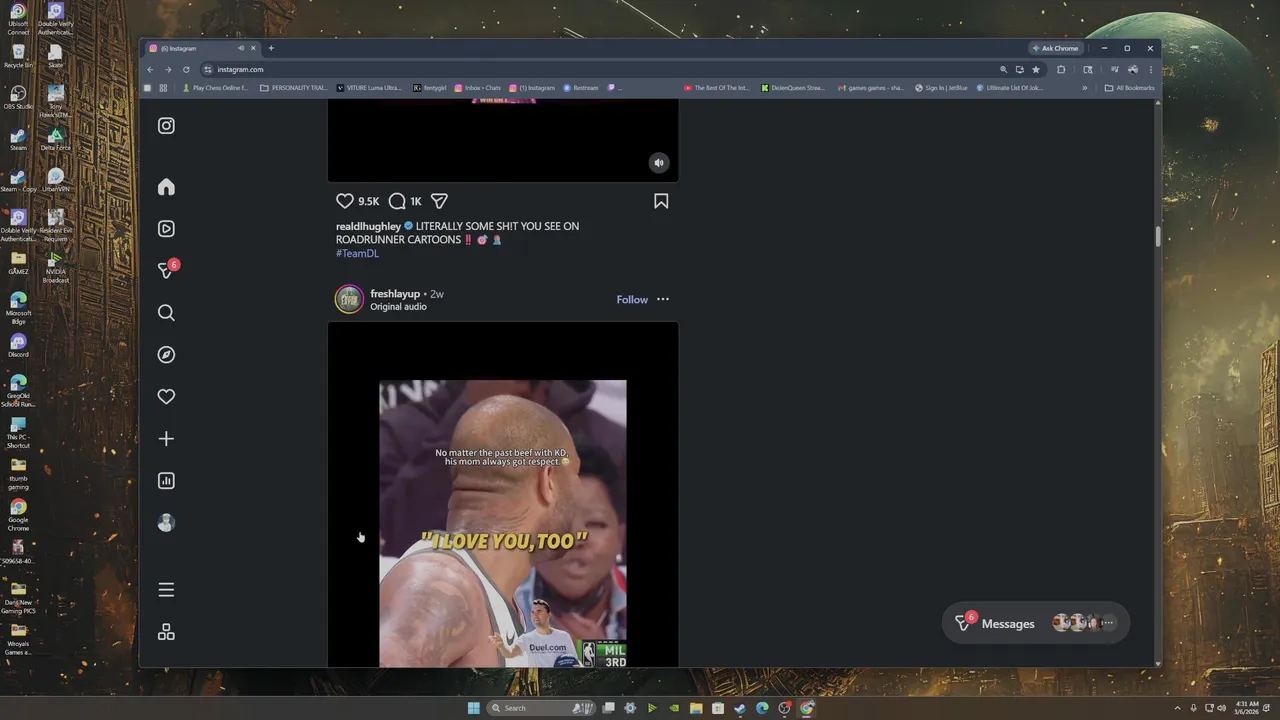Create a new post with plus icon
The height and width of the screenshot is (720, 1280).
click(166, 439)
